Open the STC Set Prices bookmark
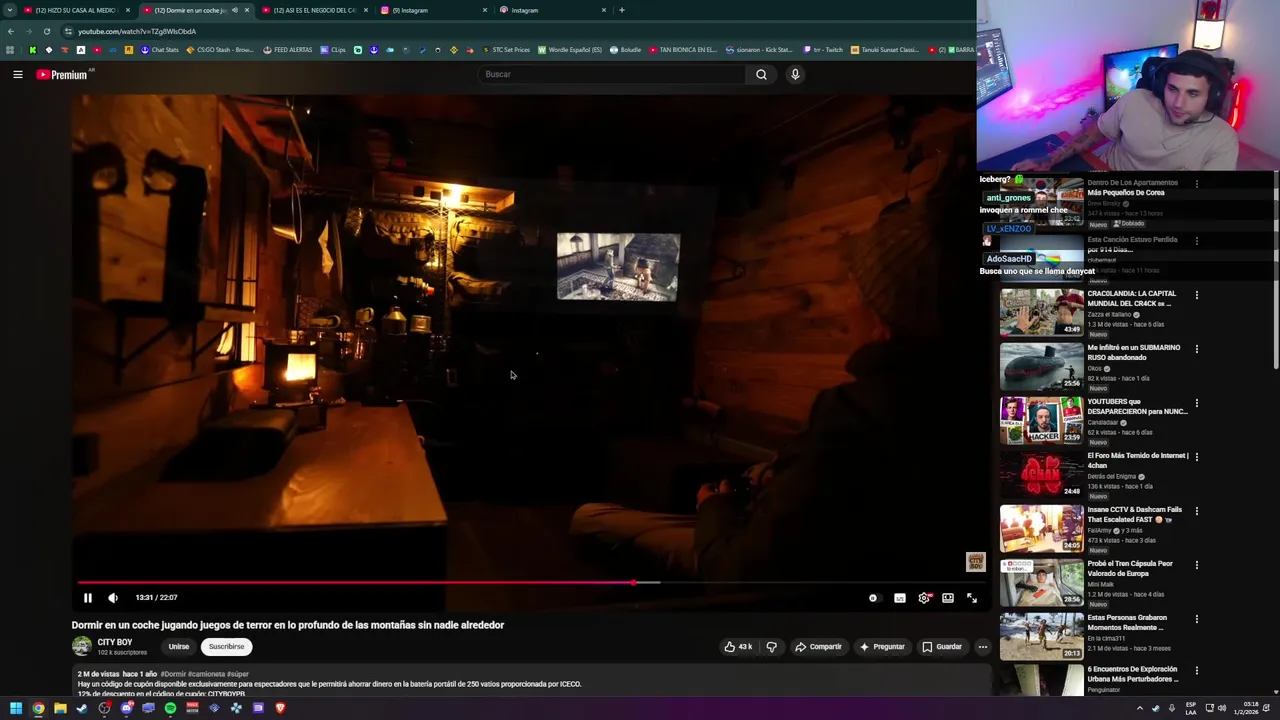This screenshot has width=1280, height=720. click(506, 50)
